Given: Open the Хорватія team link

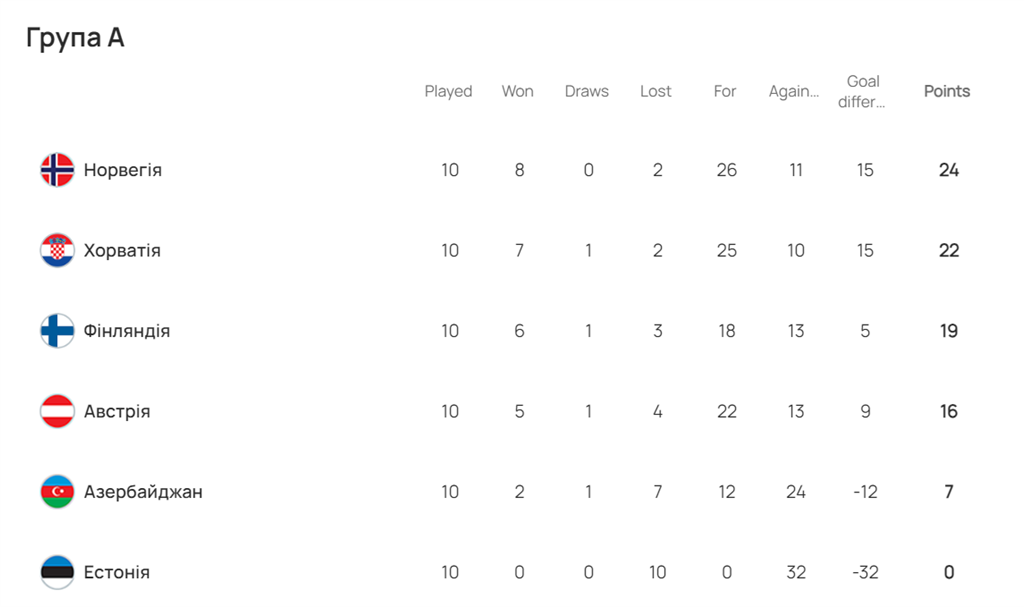Looking at the screenshot, I should coord(122,250).
